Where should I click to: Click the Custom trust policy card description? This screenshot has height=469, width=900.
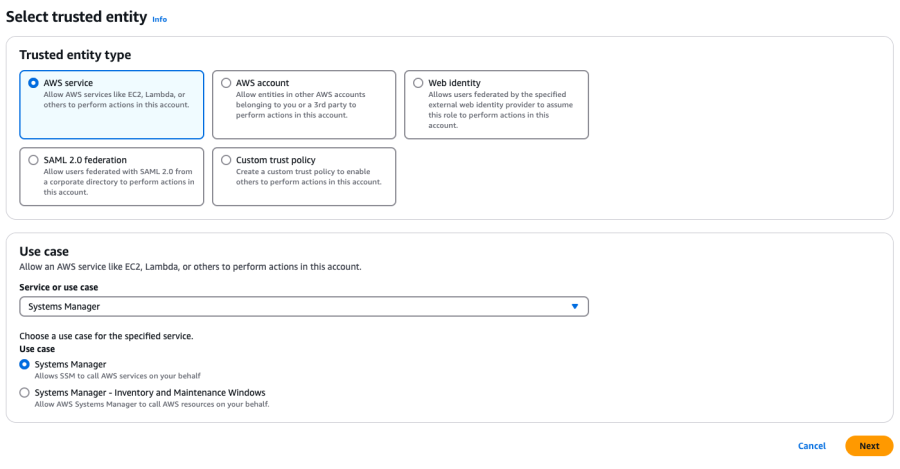click(x=308, y=176)
